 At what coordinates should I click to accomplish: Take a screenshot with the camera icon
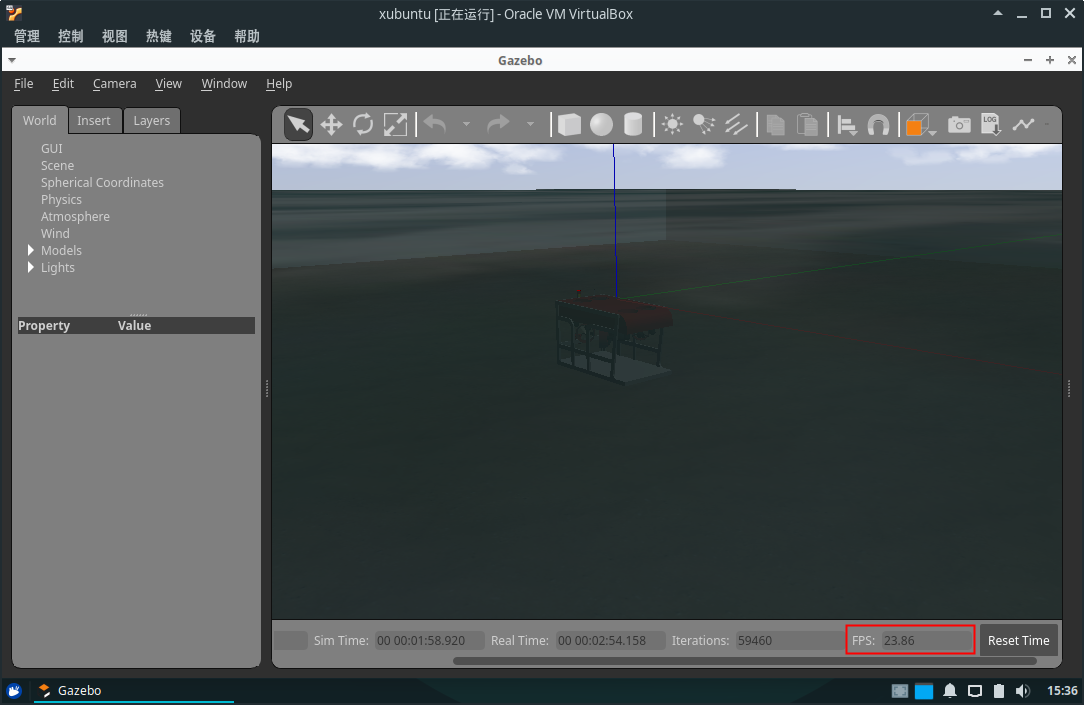click(958, 124)
